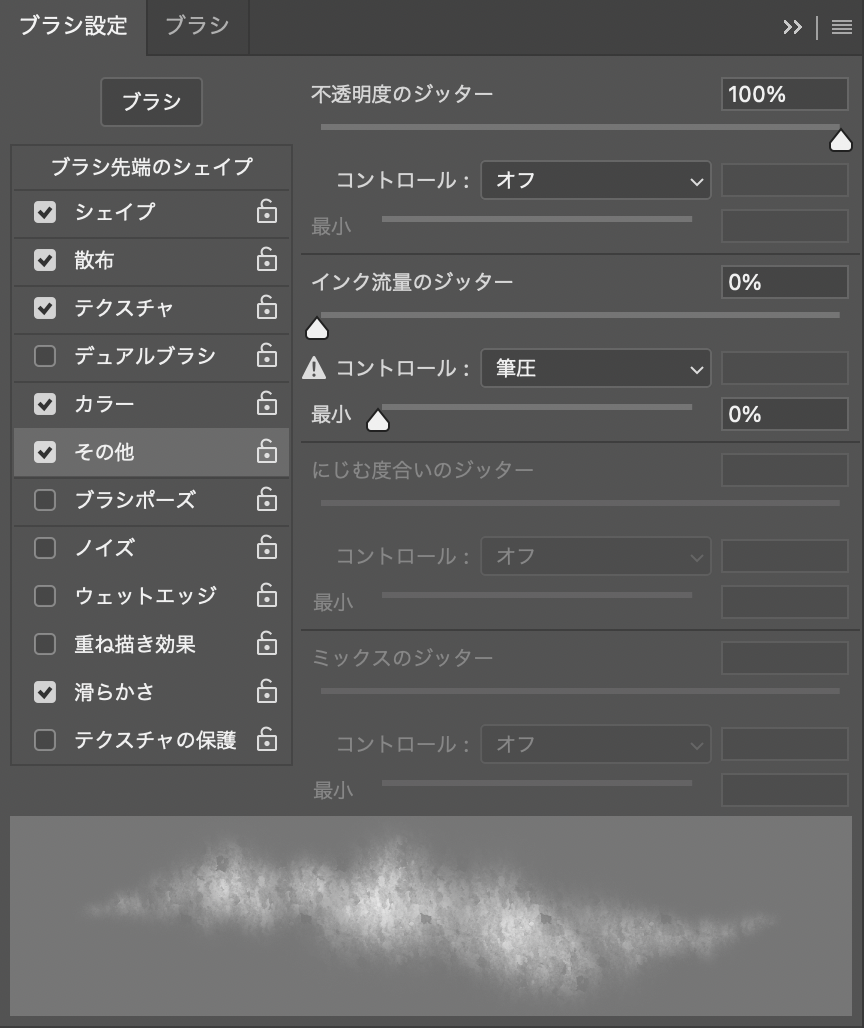
Task: Enable the ウェットエッジ checkbox
Action: tap(45, 596)
